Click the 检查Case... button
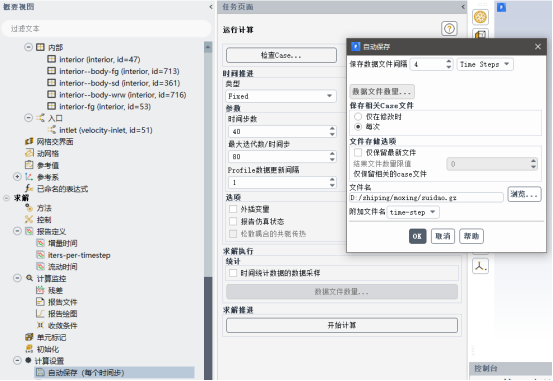This screenshot has height=381, width=553. click(281, 55)
